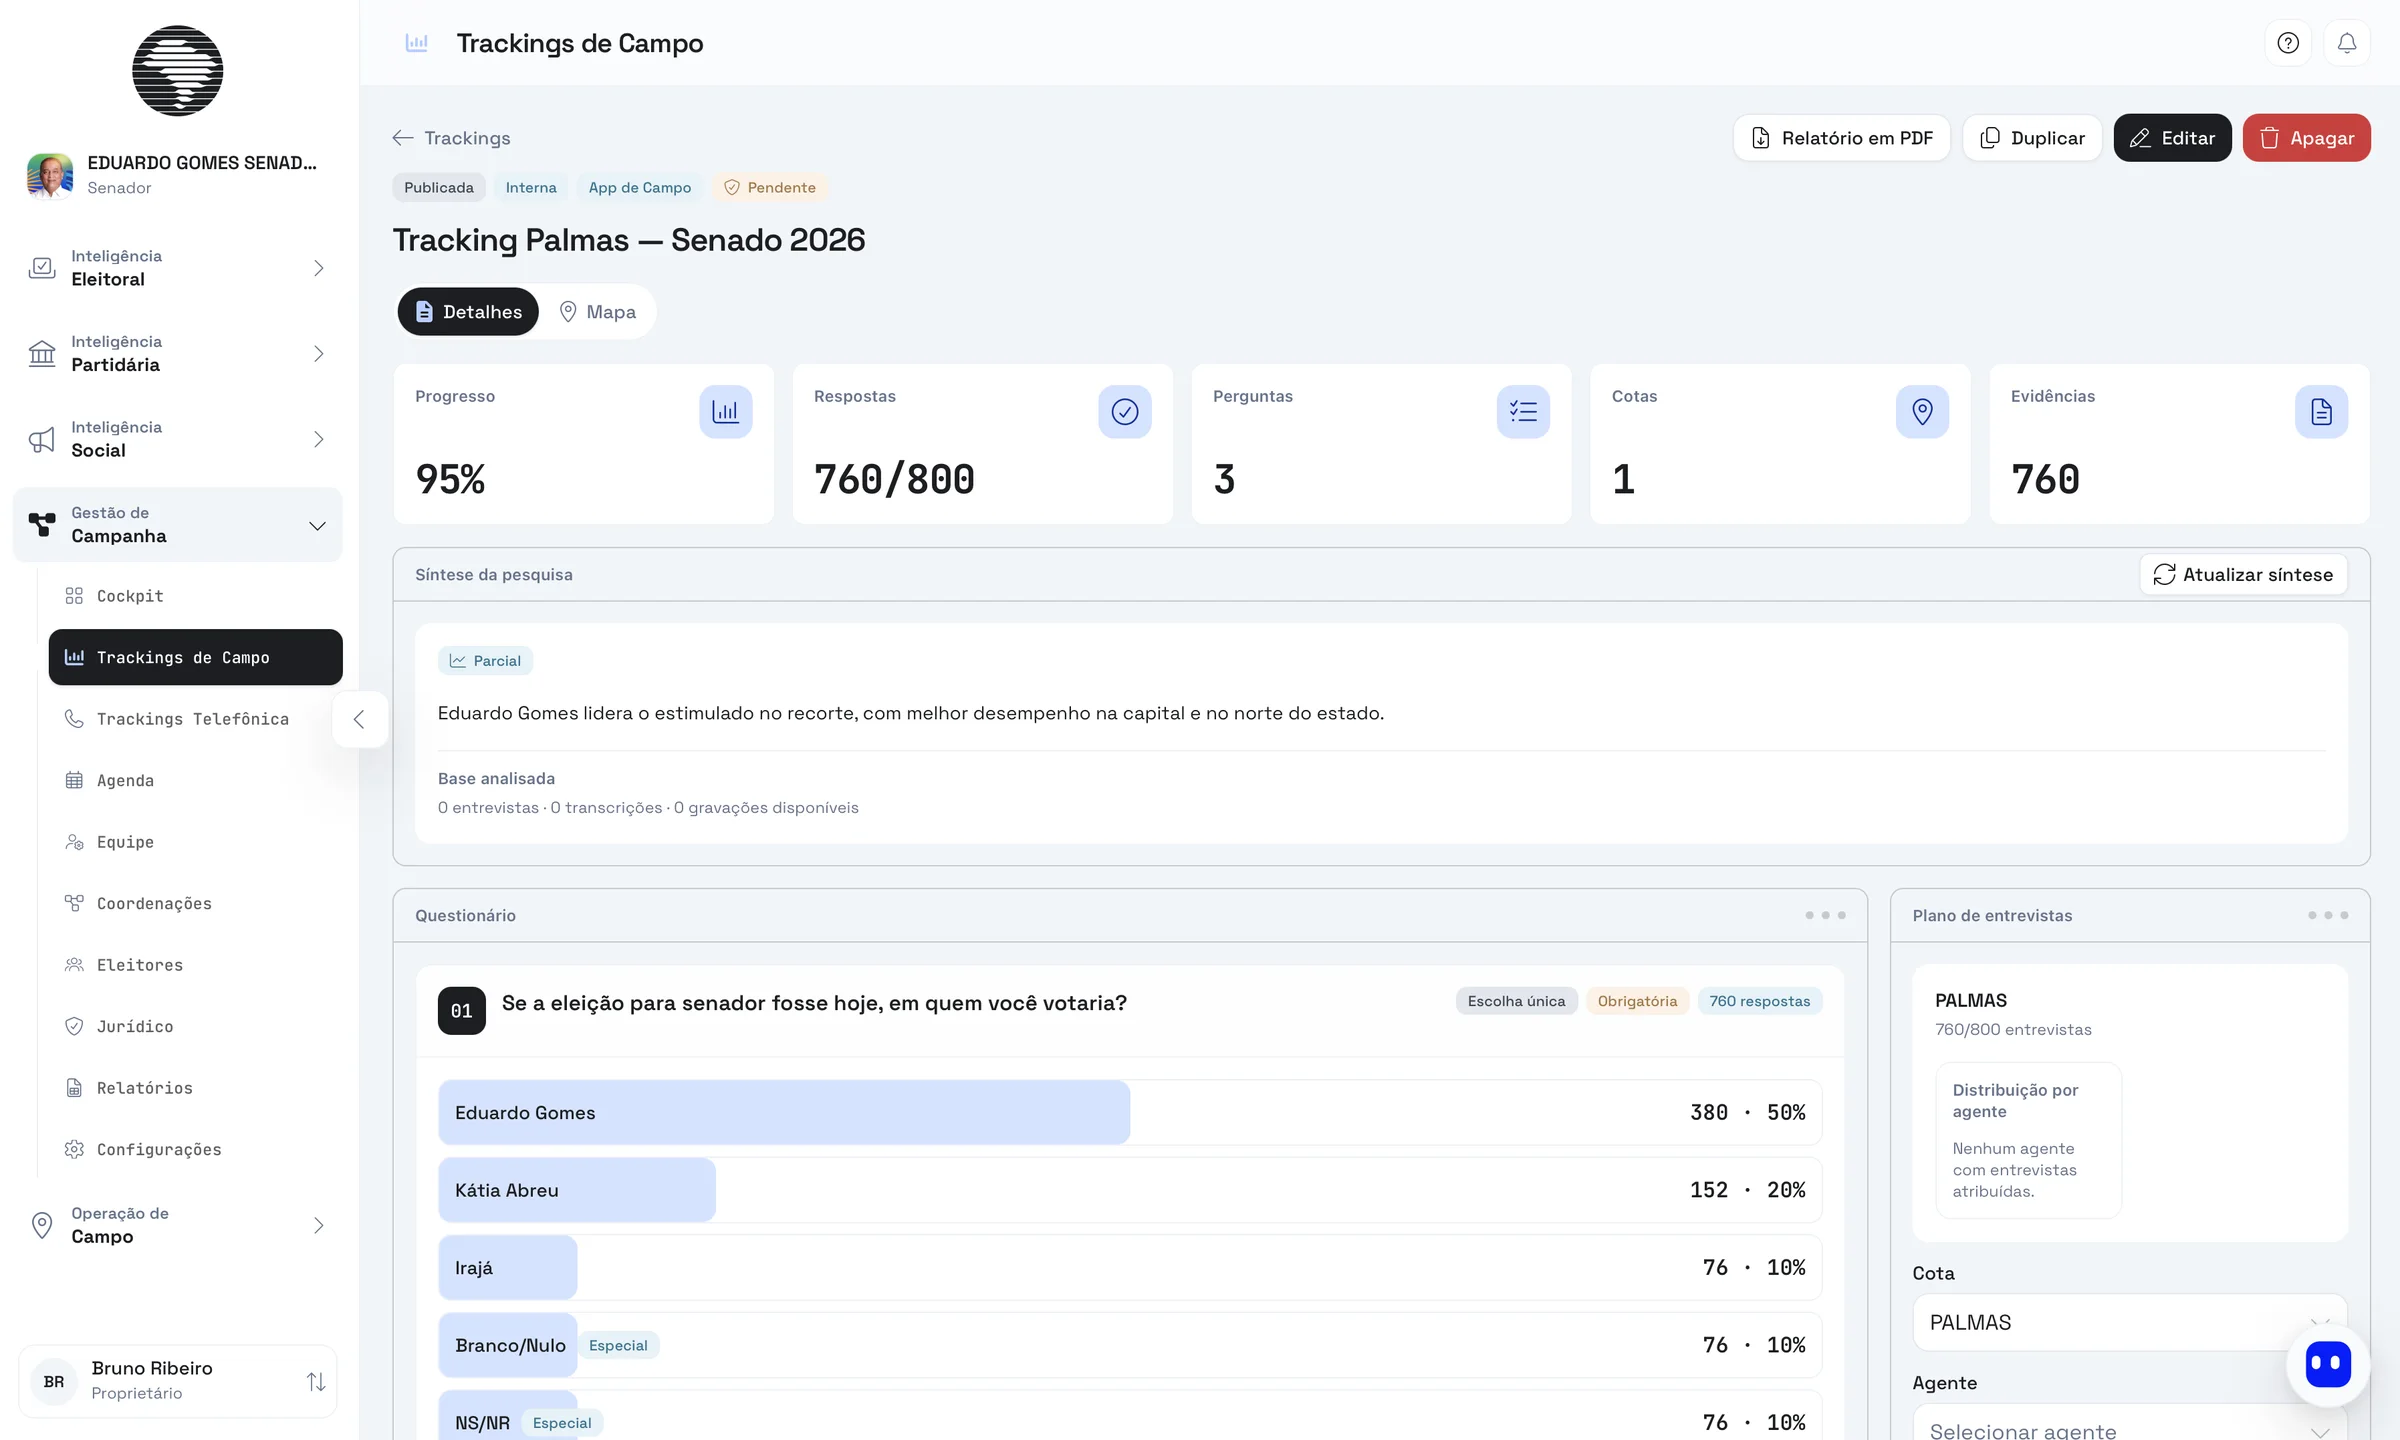Click the Evidências document icon
This screenshot has width=2400, height=1440.
point(2321,411)
